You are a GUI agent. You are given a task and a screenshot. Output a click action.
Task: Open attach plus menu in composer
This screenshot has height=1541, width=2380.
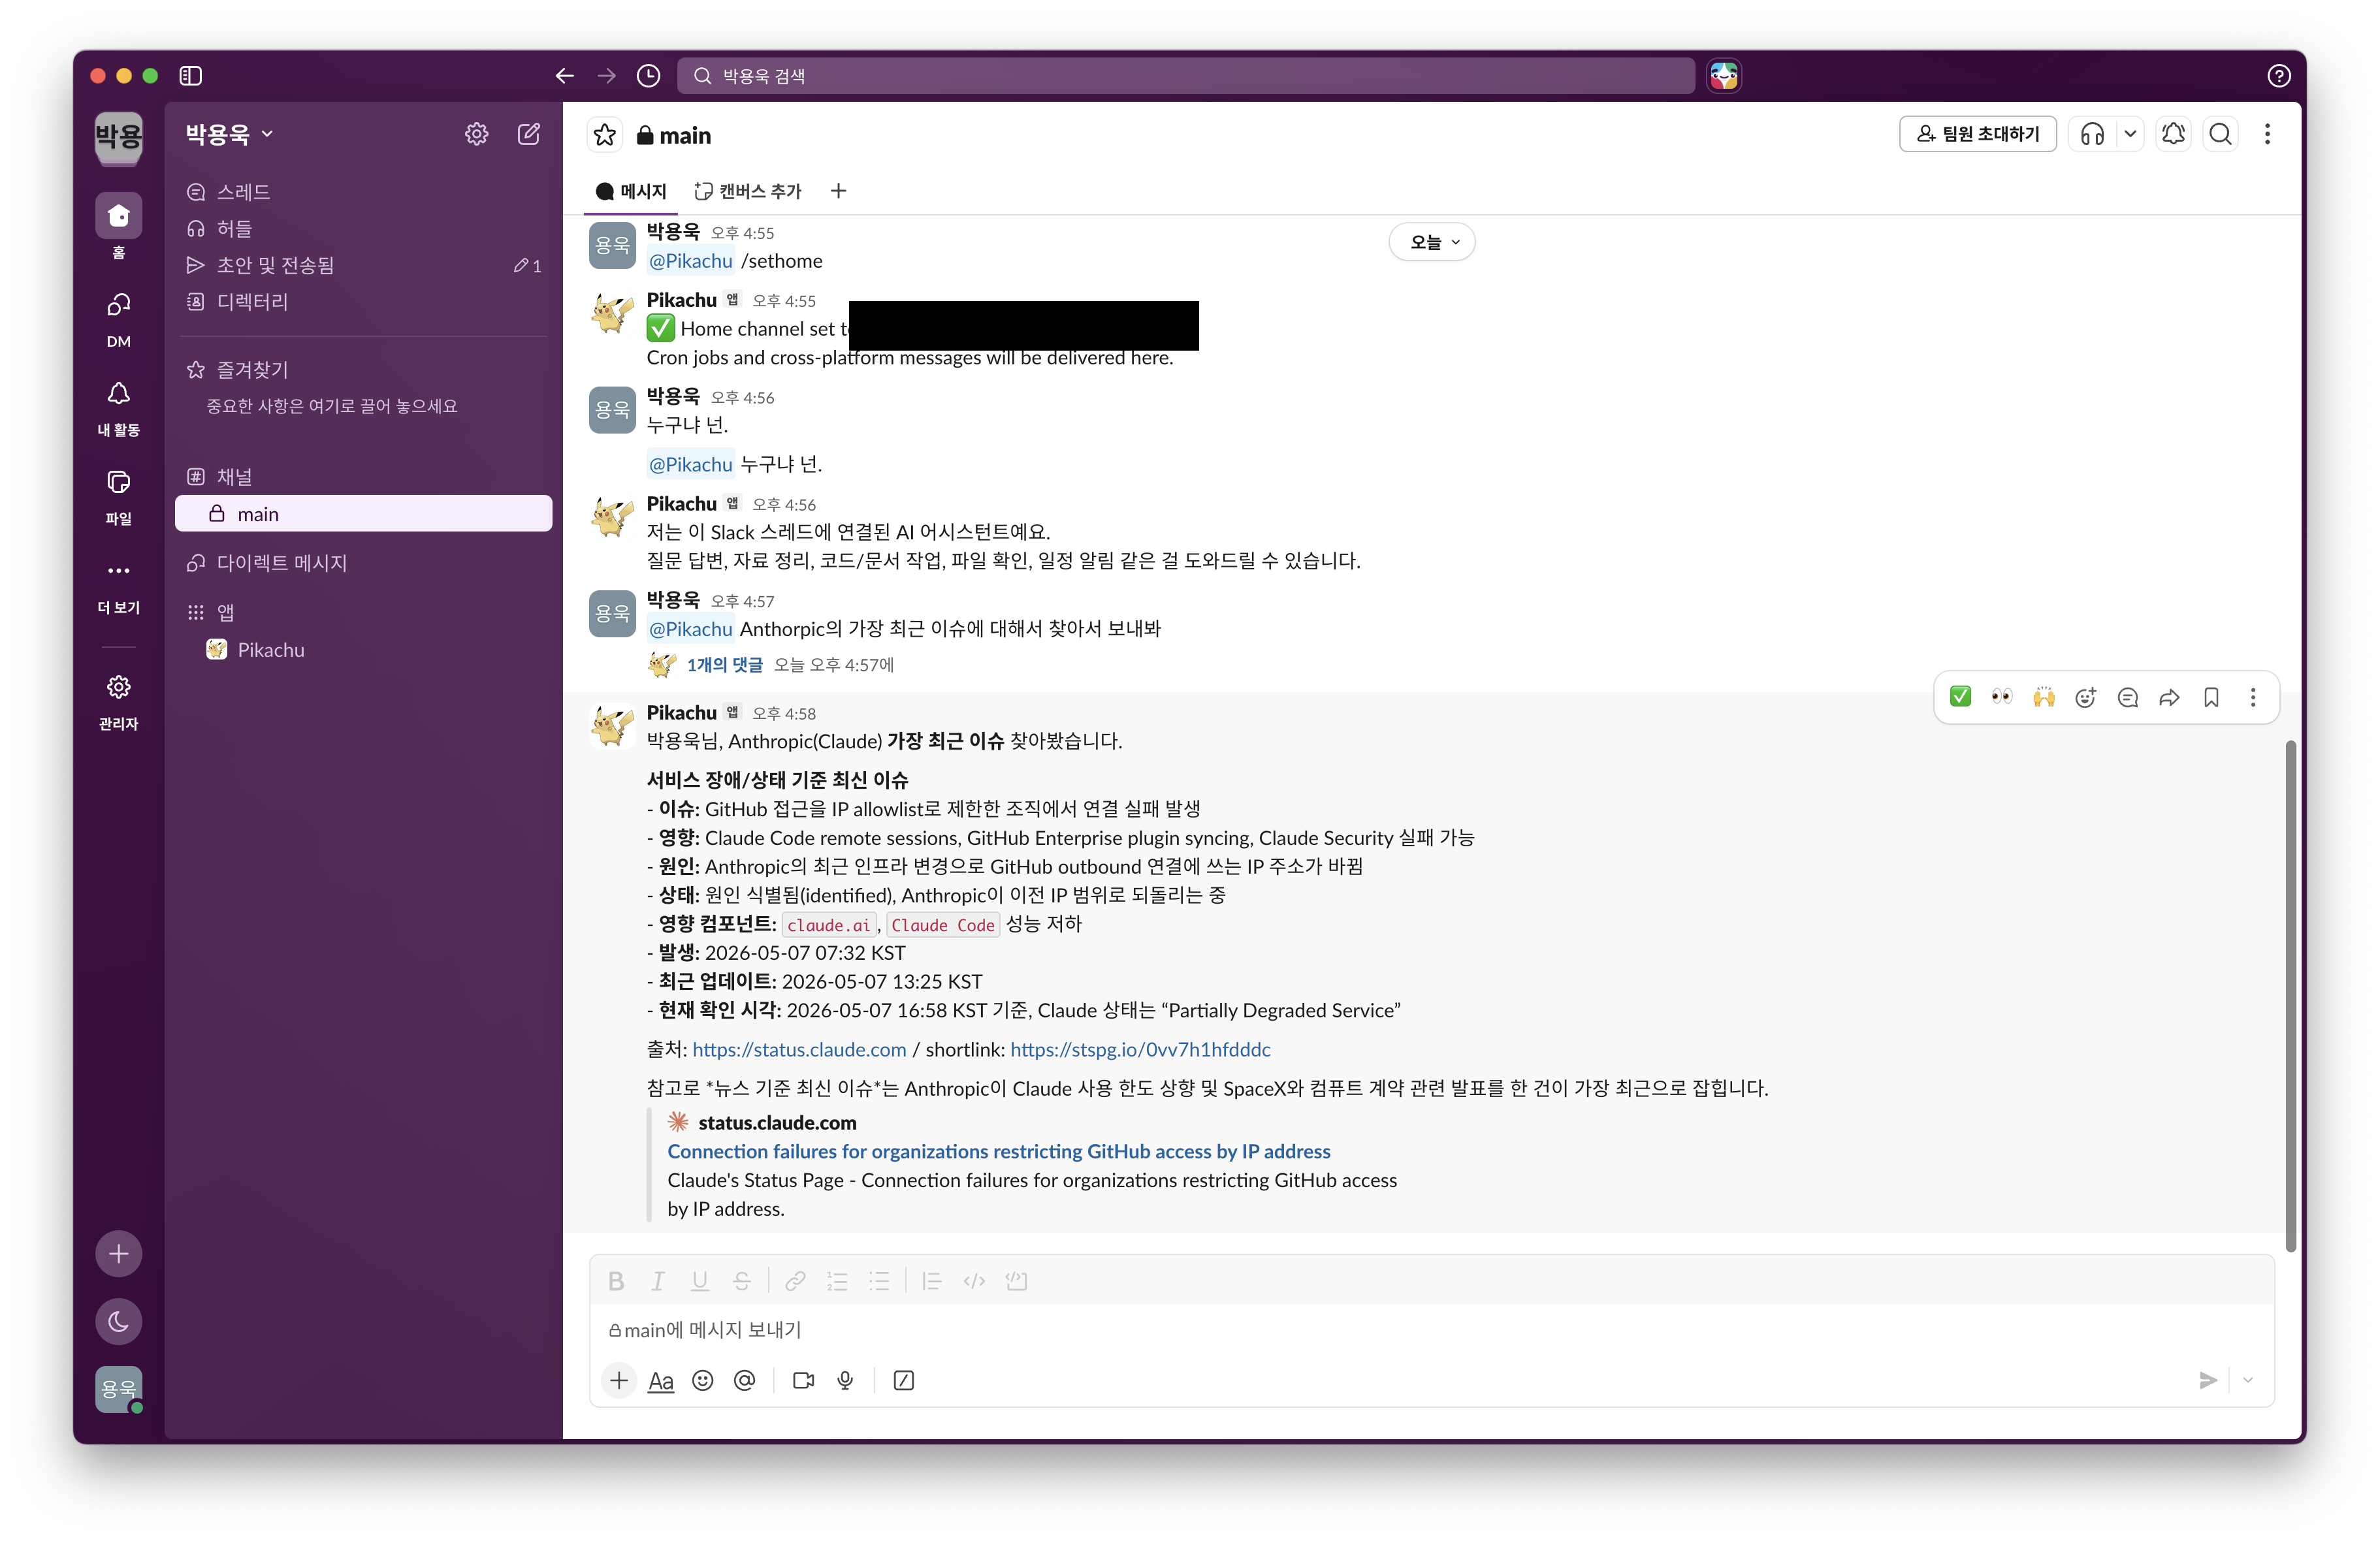click(x=619, y=1380)
